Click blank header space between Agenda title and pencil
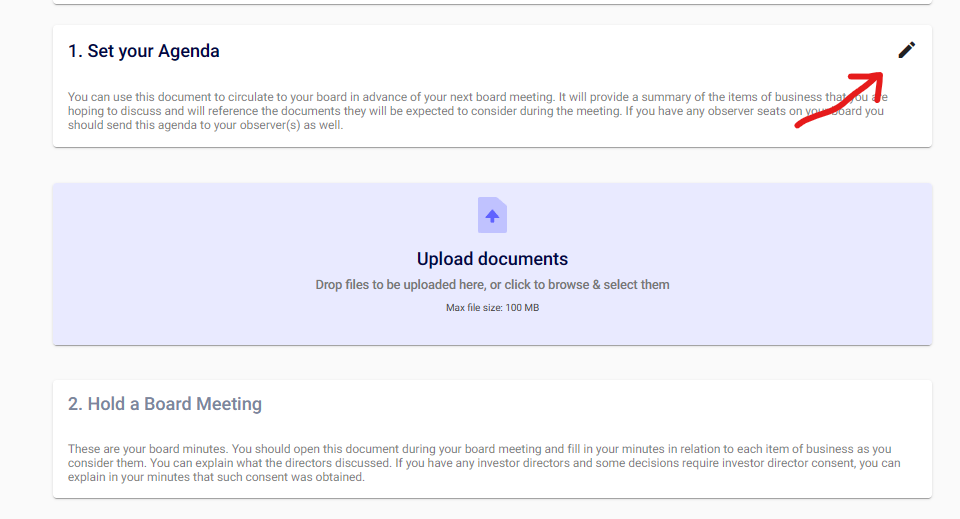960x519 pixels. pos(550,51)
